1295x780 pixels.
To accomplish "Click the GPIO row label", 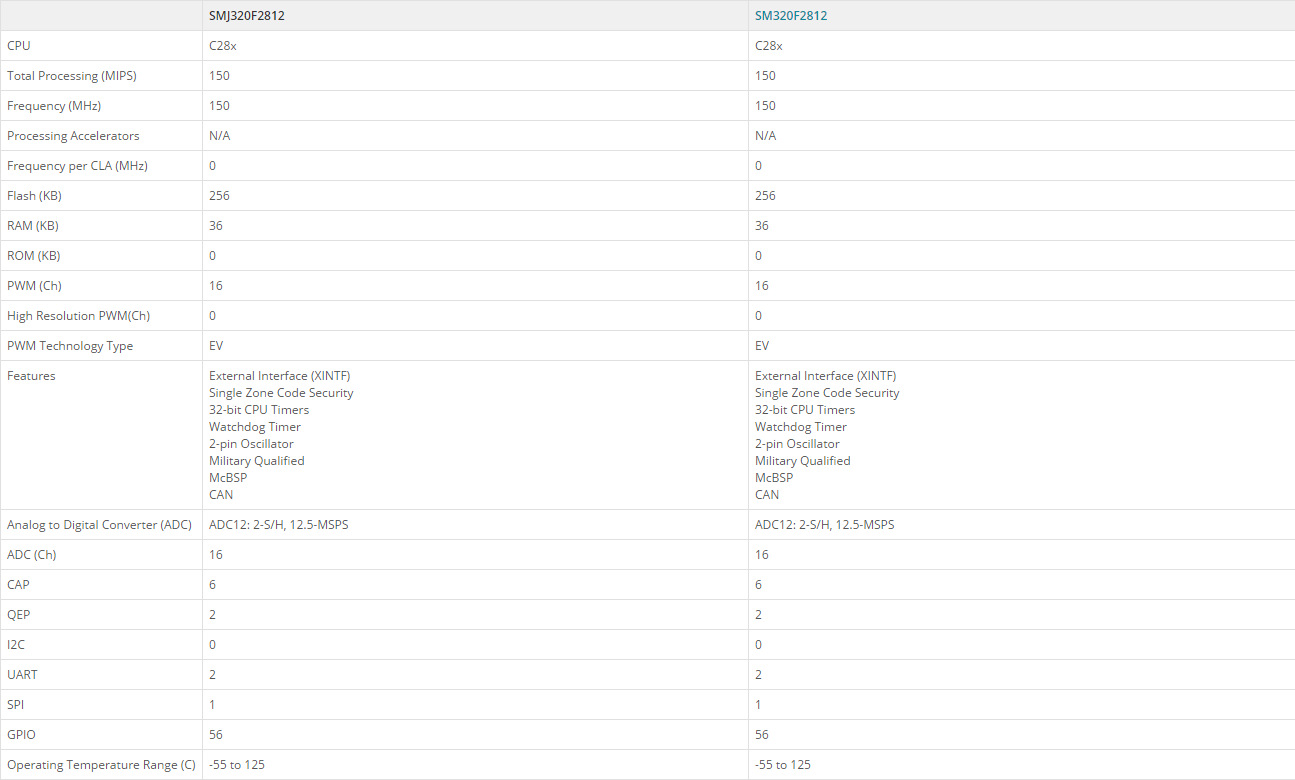I will pyautogui.click(x=21, y=735).
